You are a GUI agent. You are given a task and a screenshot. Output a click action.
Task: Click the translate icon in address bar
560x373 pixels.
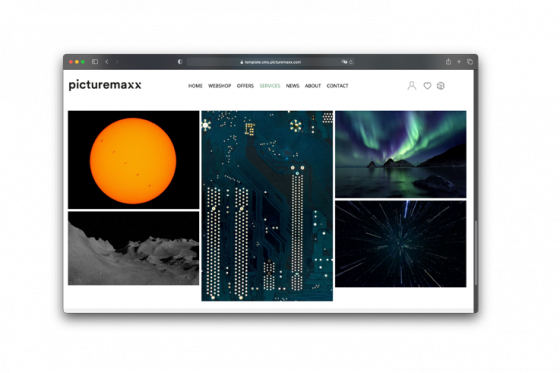344,62
